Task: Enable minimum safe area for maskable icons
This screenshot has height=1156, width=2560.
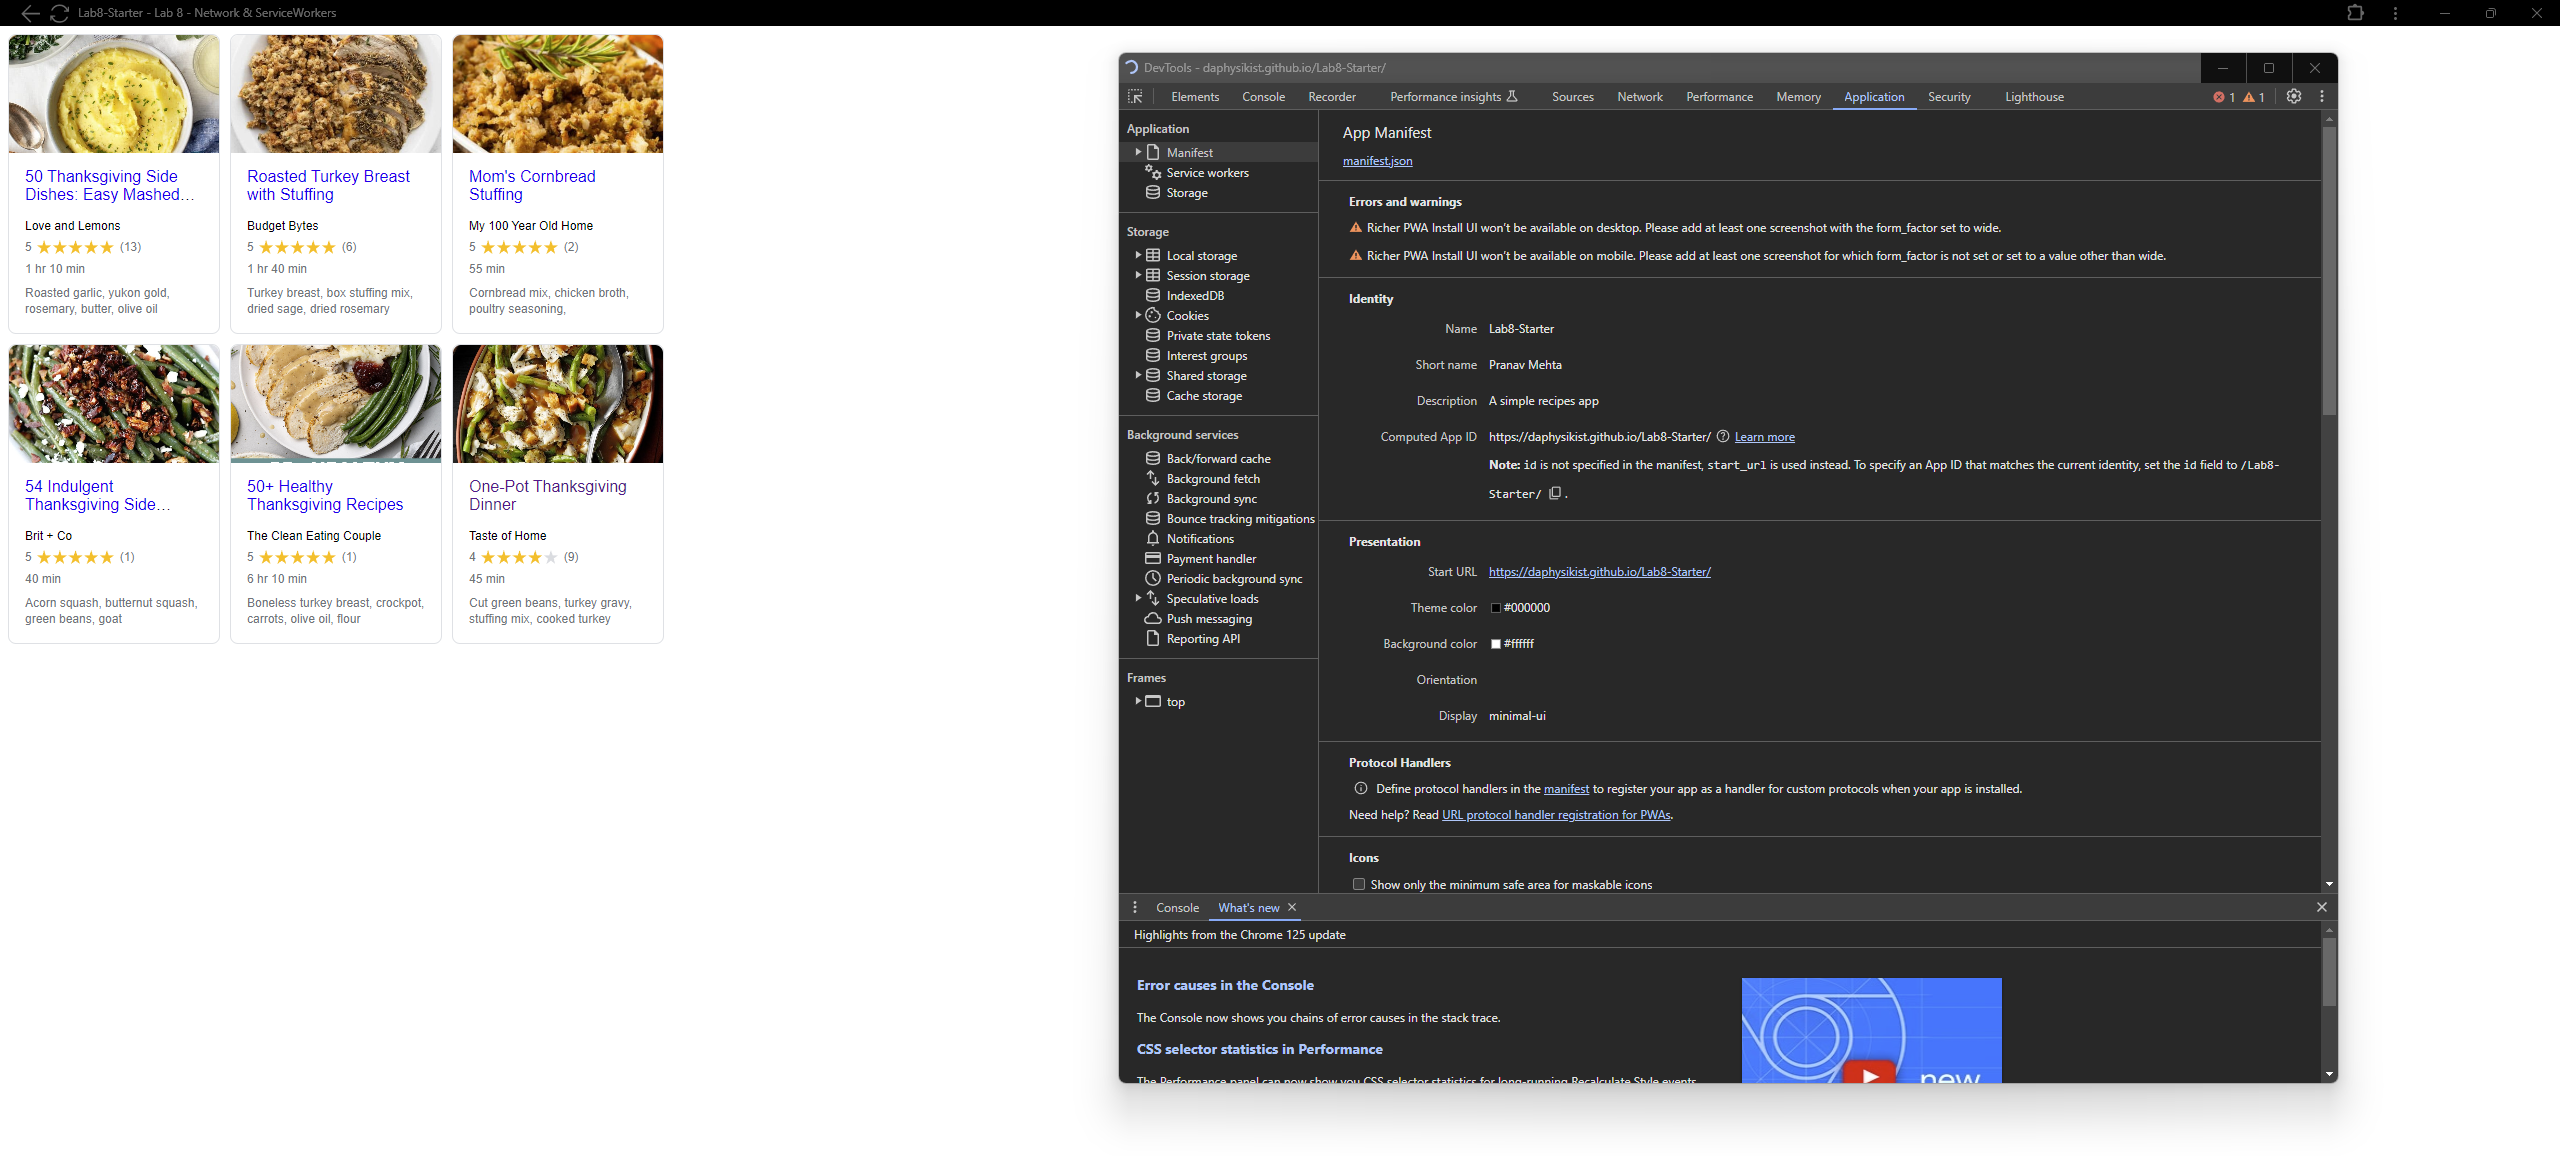Action: coord(1359,884)
